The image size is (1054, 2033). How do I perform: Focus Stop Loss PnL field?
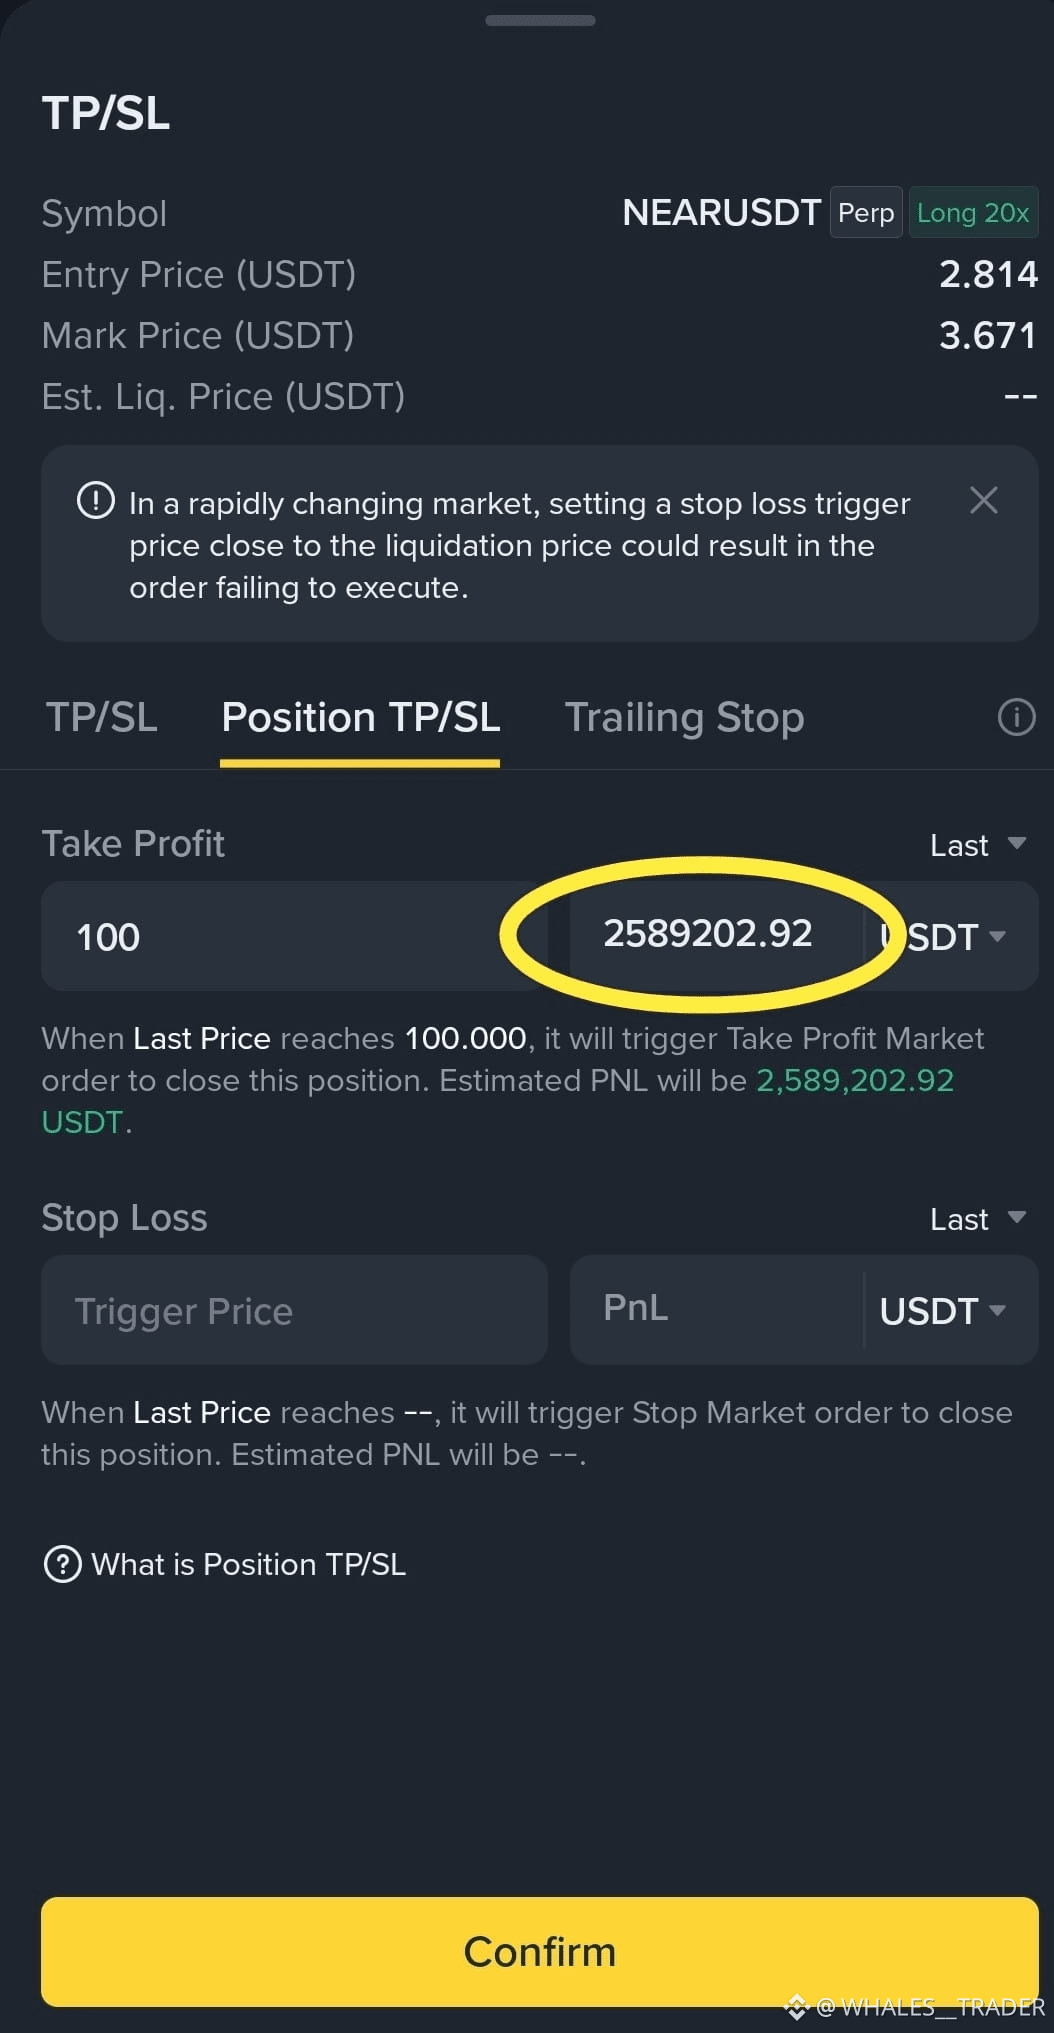pos(716,1310)
